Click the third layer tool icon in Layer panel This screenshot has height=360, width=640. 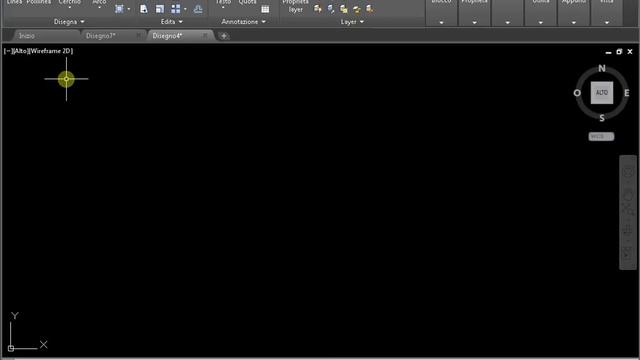pyautogui.click(x=344, y=9)
